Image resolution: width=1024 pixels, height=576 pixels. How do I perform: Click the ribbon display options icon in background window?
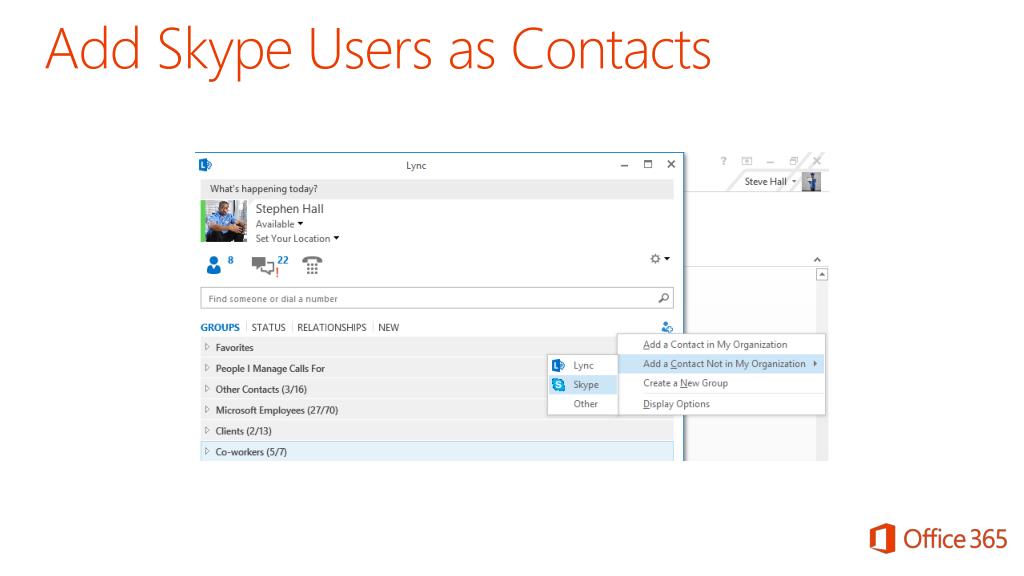click(x=746, y=161)
